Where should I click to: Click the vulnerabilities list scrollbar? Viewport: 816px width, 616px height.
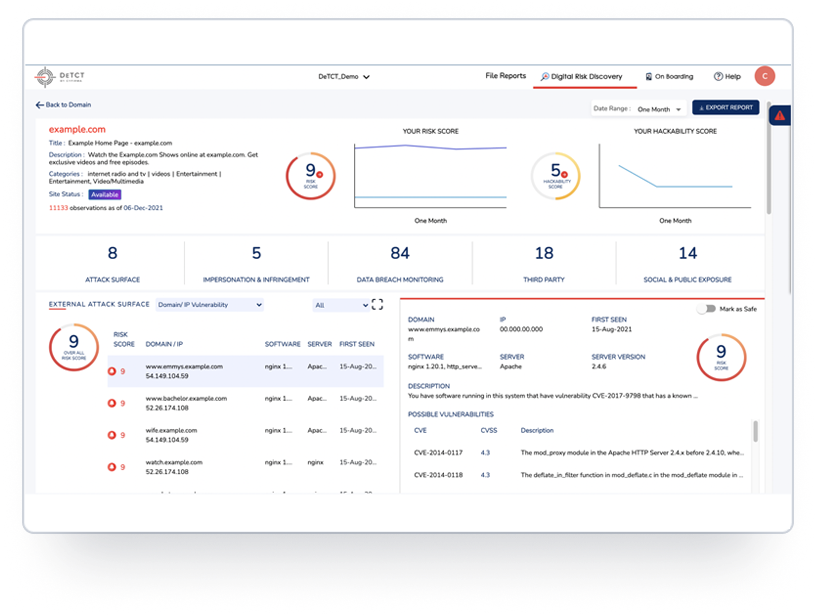(755, 431)
